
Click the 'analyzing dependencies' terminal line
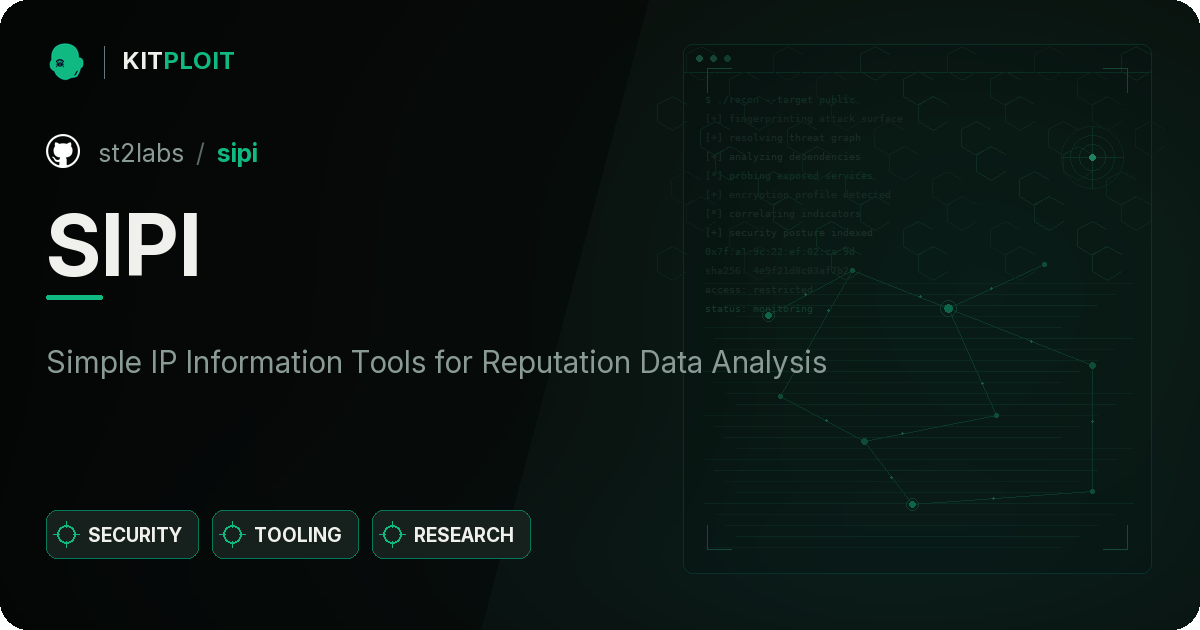(x=782, y=157)
